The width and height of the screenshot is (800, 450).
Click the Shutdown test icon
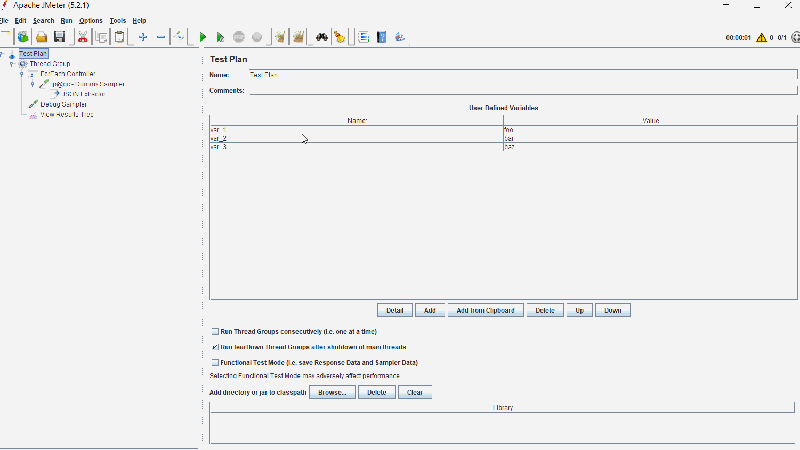pos(257,37)
